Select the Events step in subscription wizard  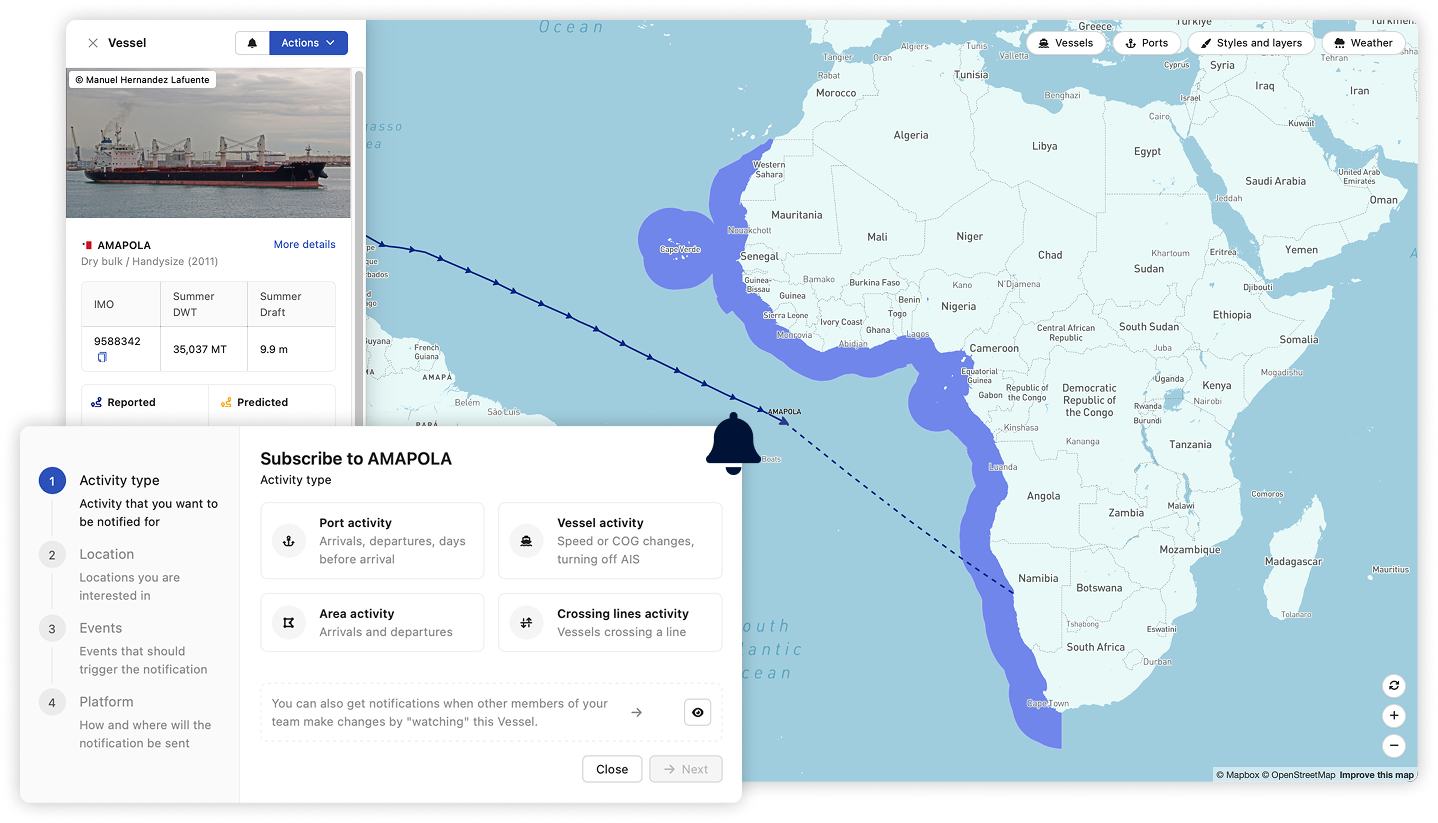100,627
